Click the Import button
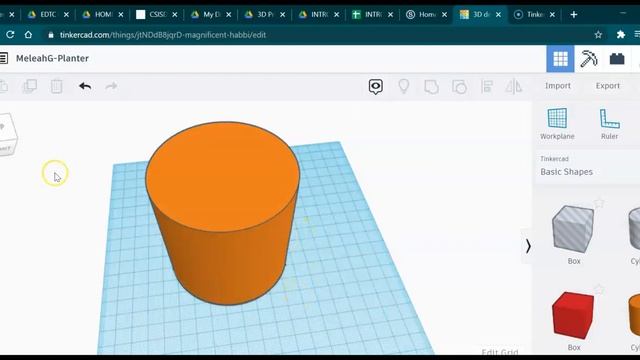640x360 pixels. [558, 86]
